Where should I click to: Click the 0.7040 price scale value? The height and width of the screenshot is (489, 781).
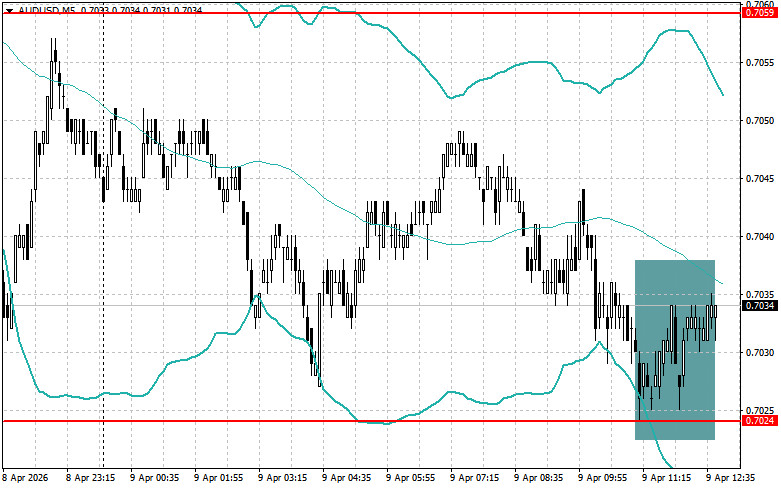[760, 237]
